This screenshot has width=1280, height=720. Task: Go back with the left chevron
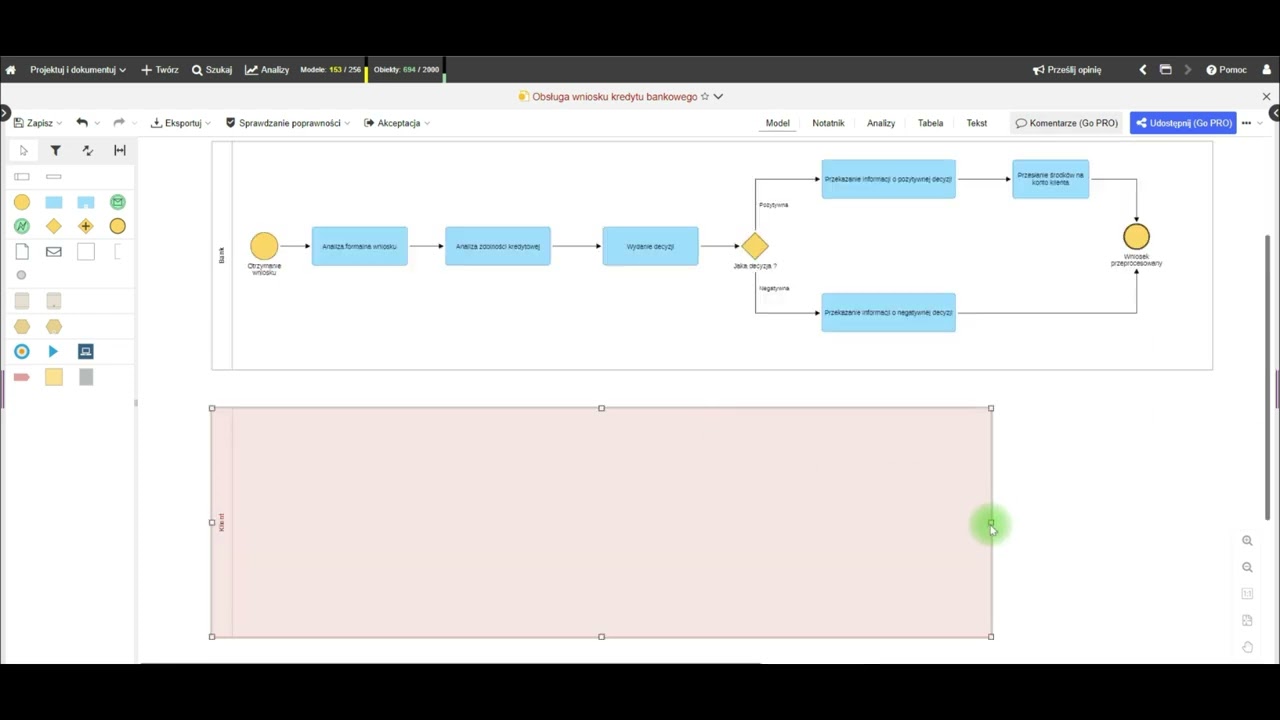pyautogui.click(x=1143, y=70)
